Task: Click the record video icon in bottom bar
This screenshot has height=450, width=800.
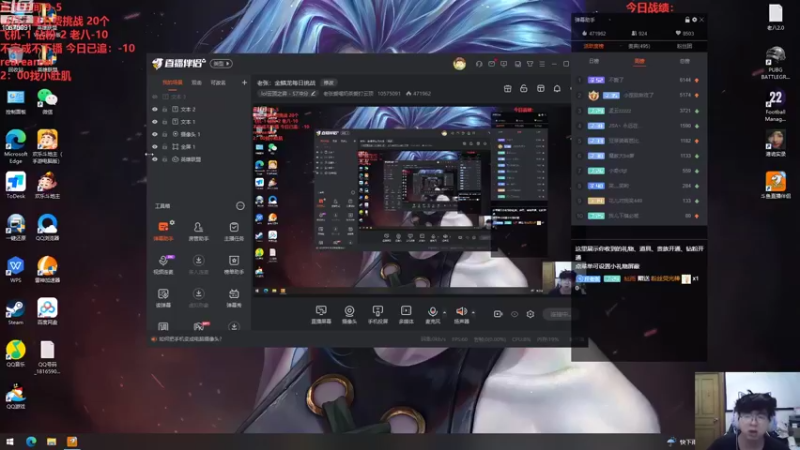Action: (x=498, y=314)
